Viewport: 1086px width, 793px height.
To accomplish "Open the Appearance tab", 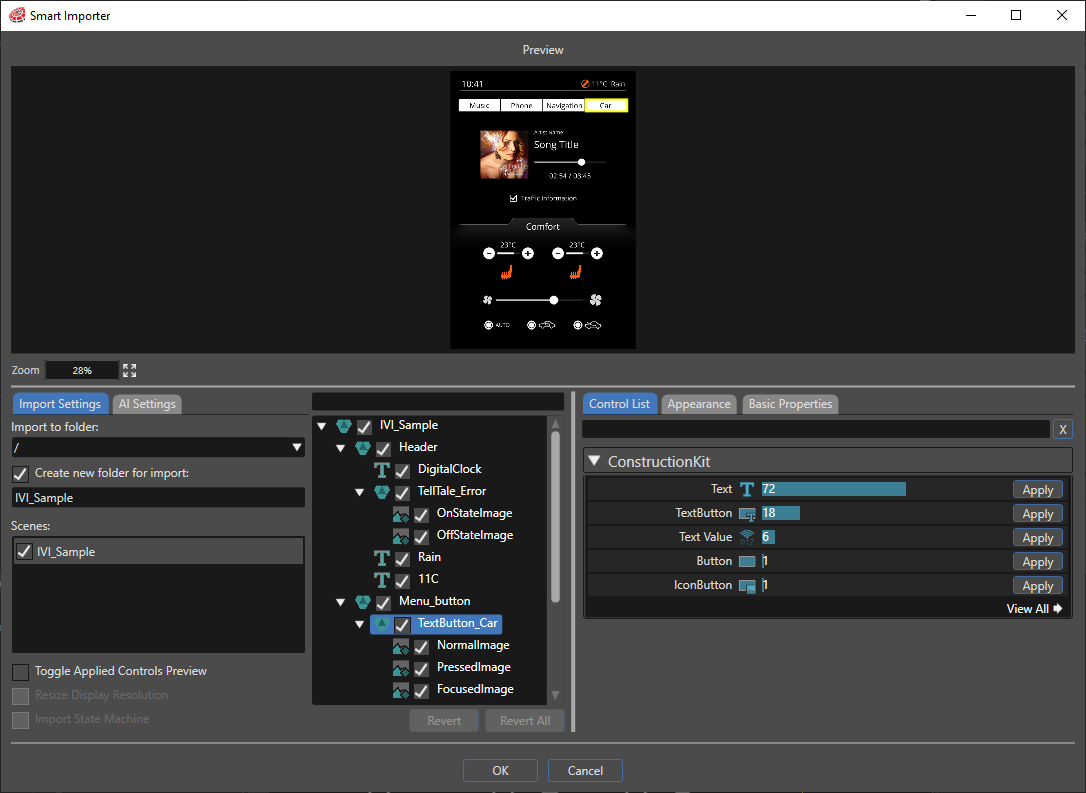I will (699, 404).
